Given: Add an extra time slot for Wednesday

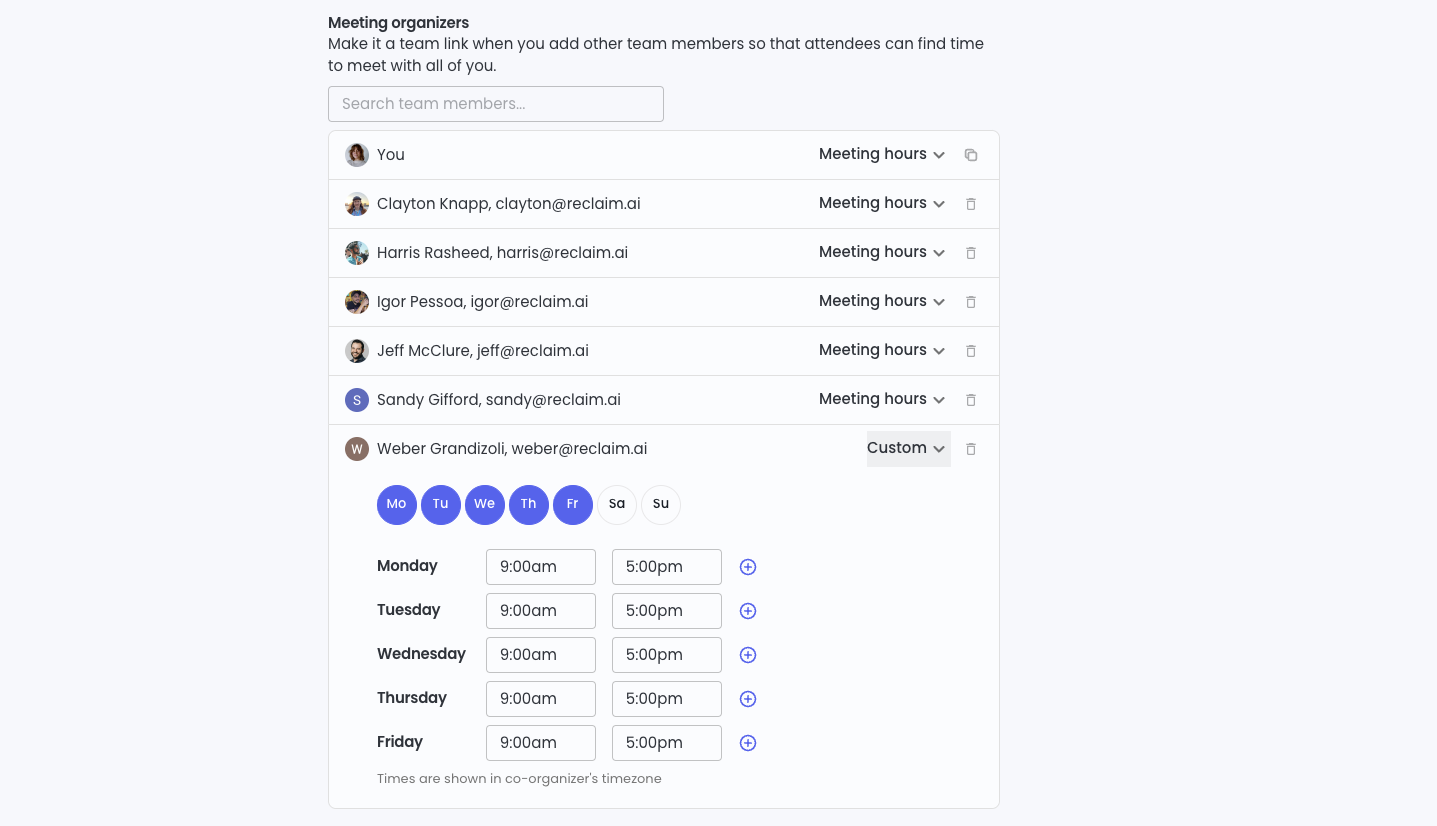Looking at the screenshot, I should 747,654.
